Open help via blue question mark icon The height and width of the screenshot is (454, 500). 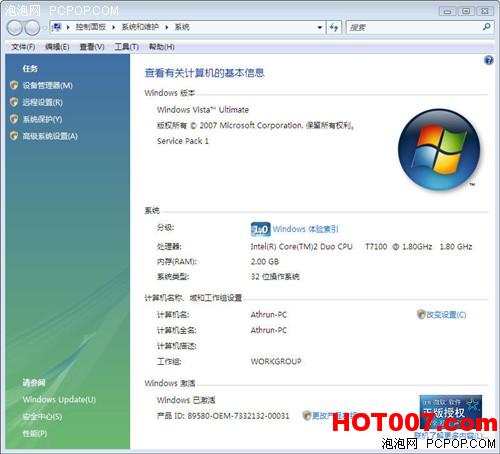489,60
